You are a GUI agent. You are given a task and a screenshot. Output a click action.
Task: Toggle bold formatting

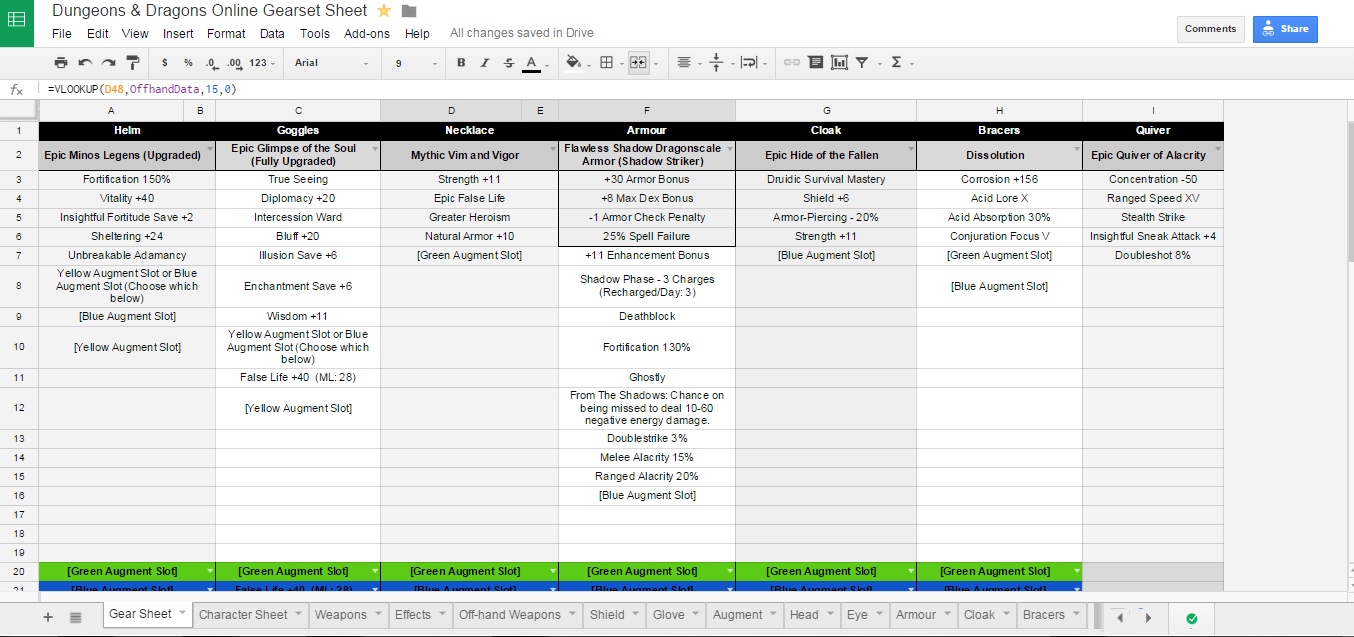click(461, 62)
